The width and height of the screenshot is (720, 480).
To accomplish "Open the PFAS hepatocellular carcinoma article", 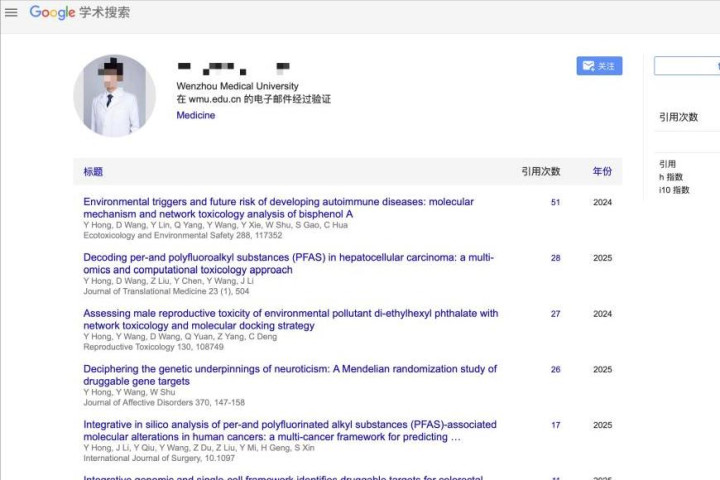I will pyautogui.click(x=288, y=263).
